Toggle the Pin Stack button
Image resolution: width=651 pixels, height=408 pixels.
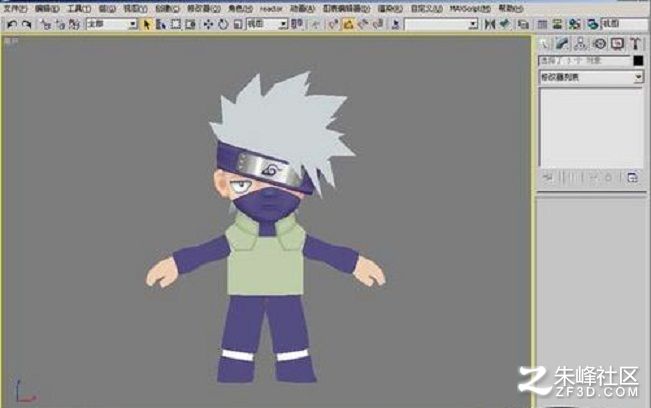click(548, 178)
